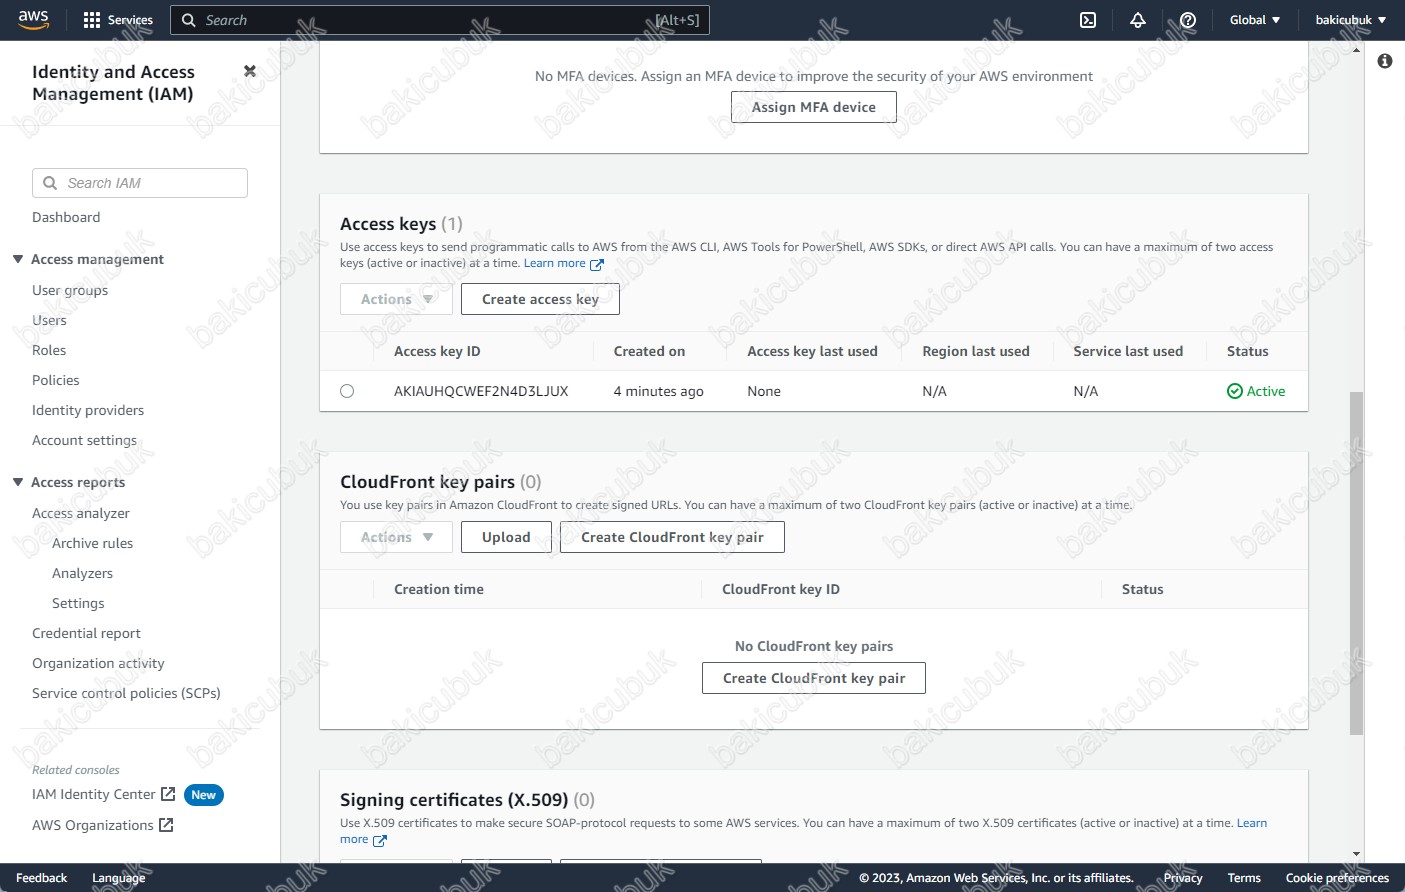Open the AWS Organizations link

pos(93,825)
